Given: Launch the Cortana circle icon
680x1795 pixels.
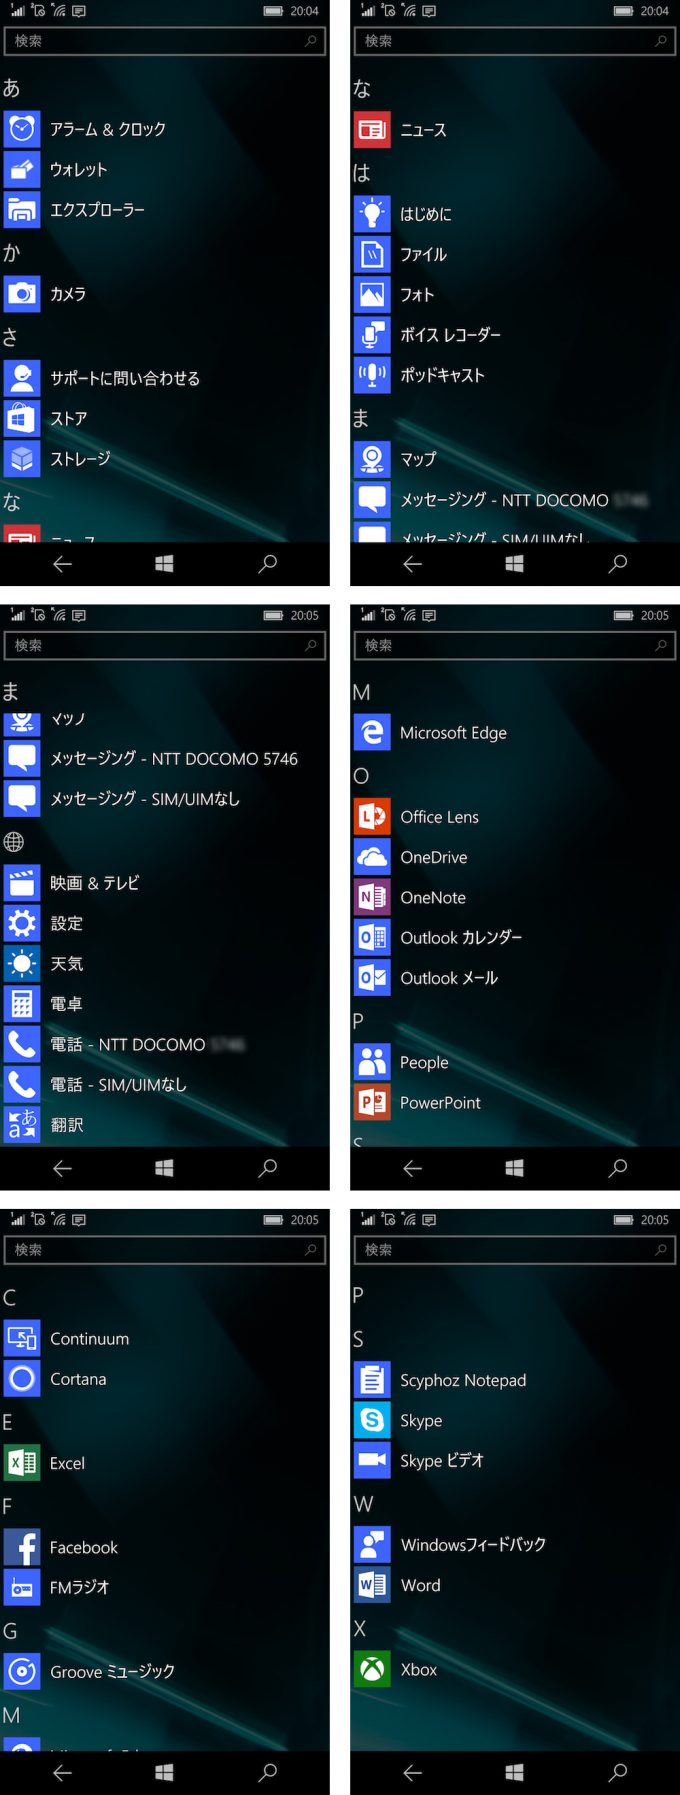Looking at the screenshot, I should click(x=22, y=1379).
